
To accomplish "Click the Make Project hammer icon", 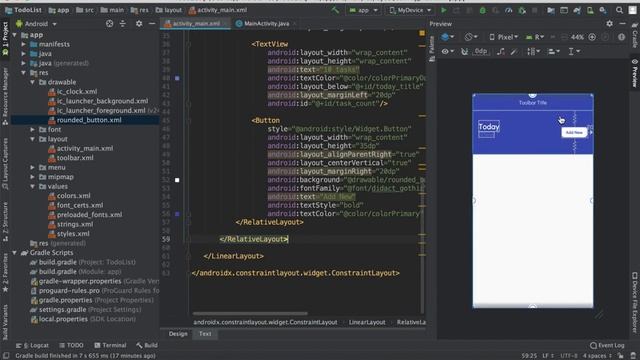I will [x=335, y=10].
